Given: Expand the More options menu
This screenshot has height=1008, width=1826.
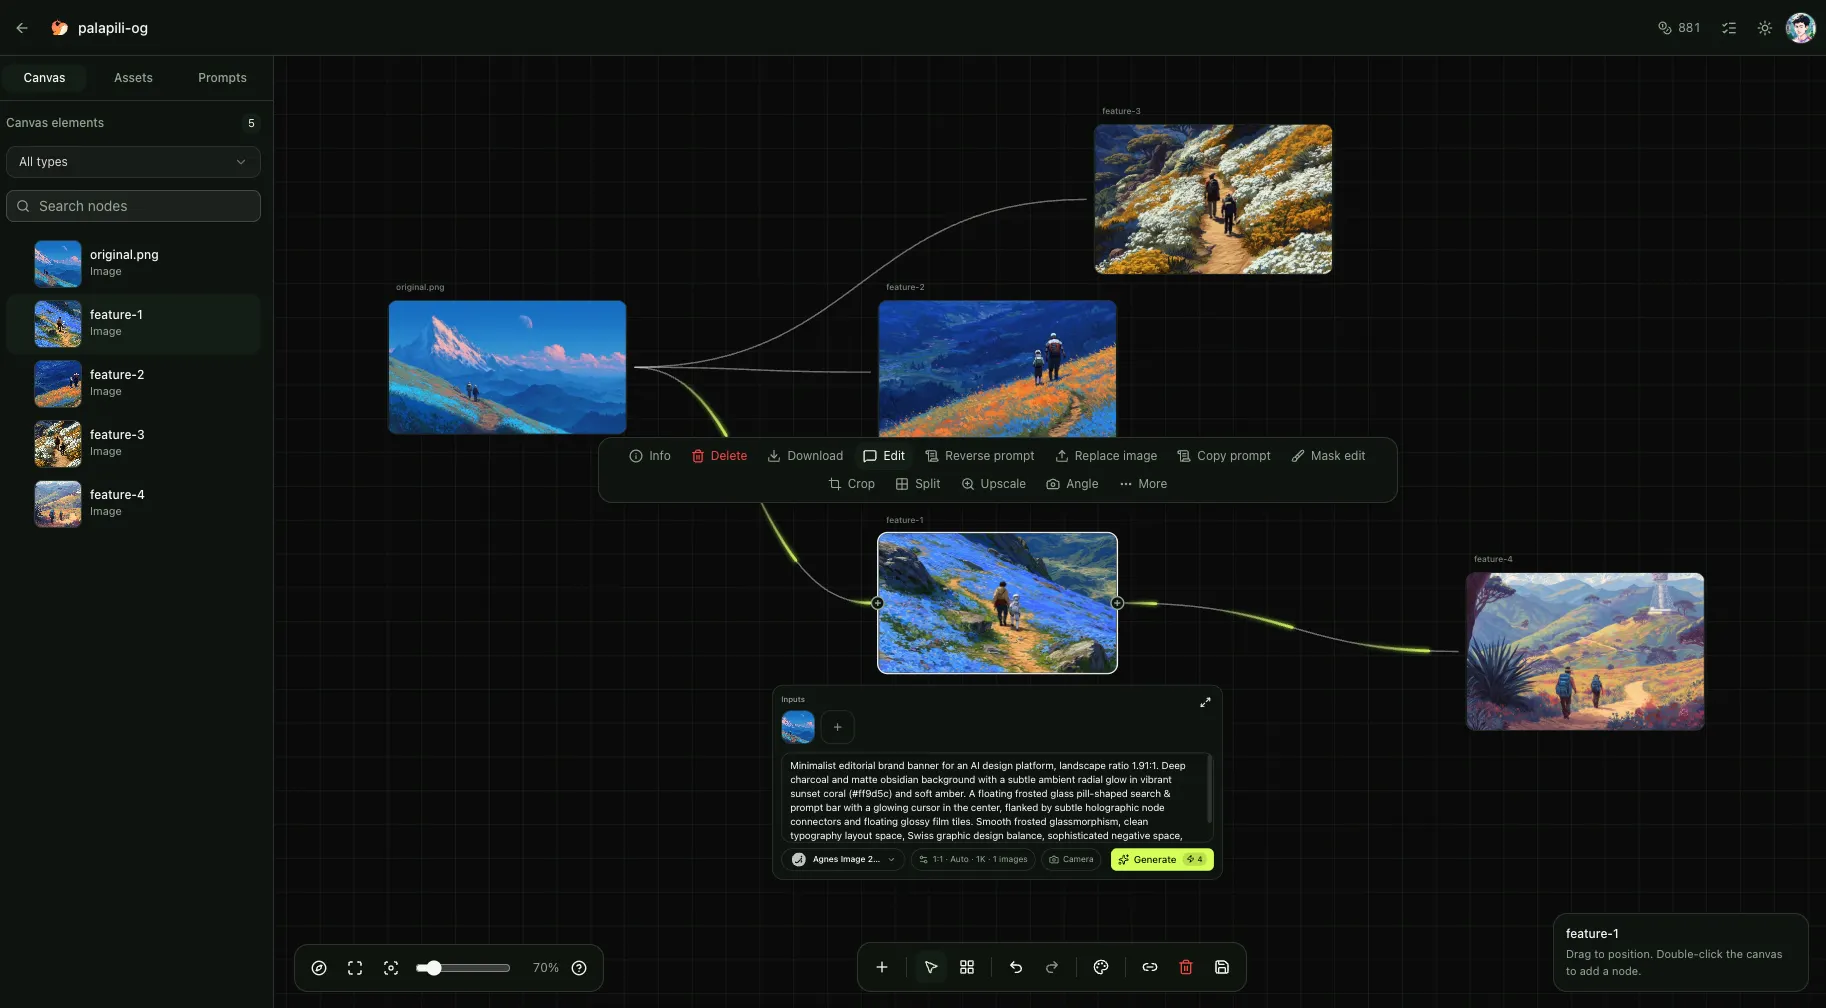Looking at the screenshot, I should point(1143,484).
